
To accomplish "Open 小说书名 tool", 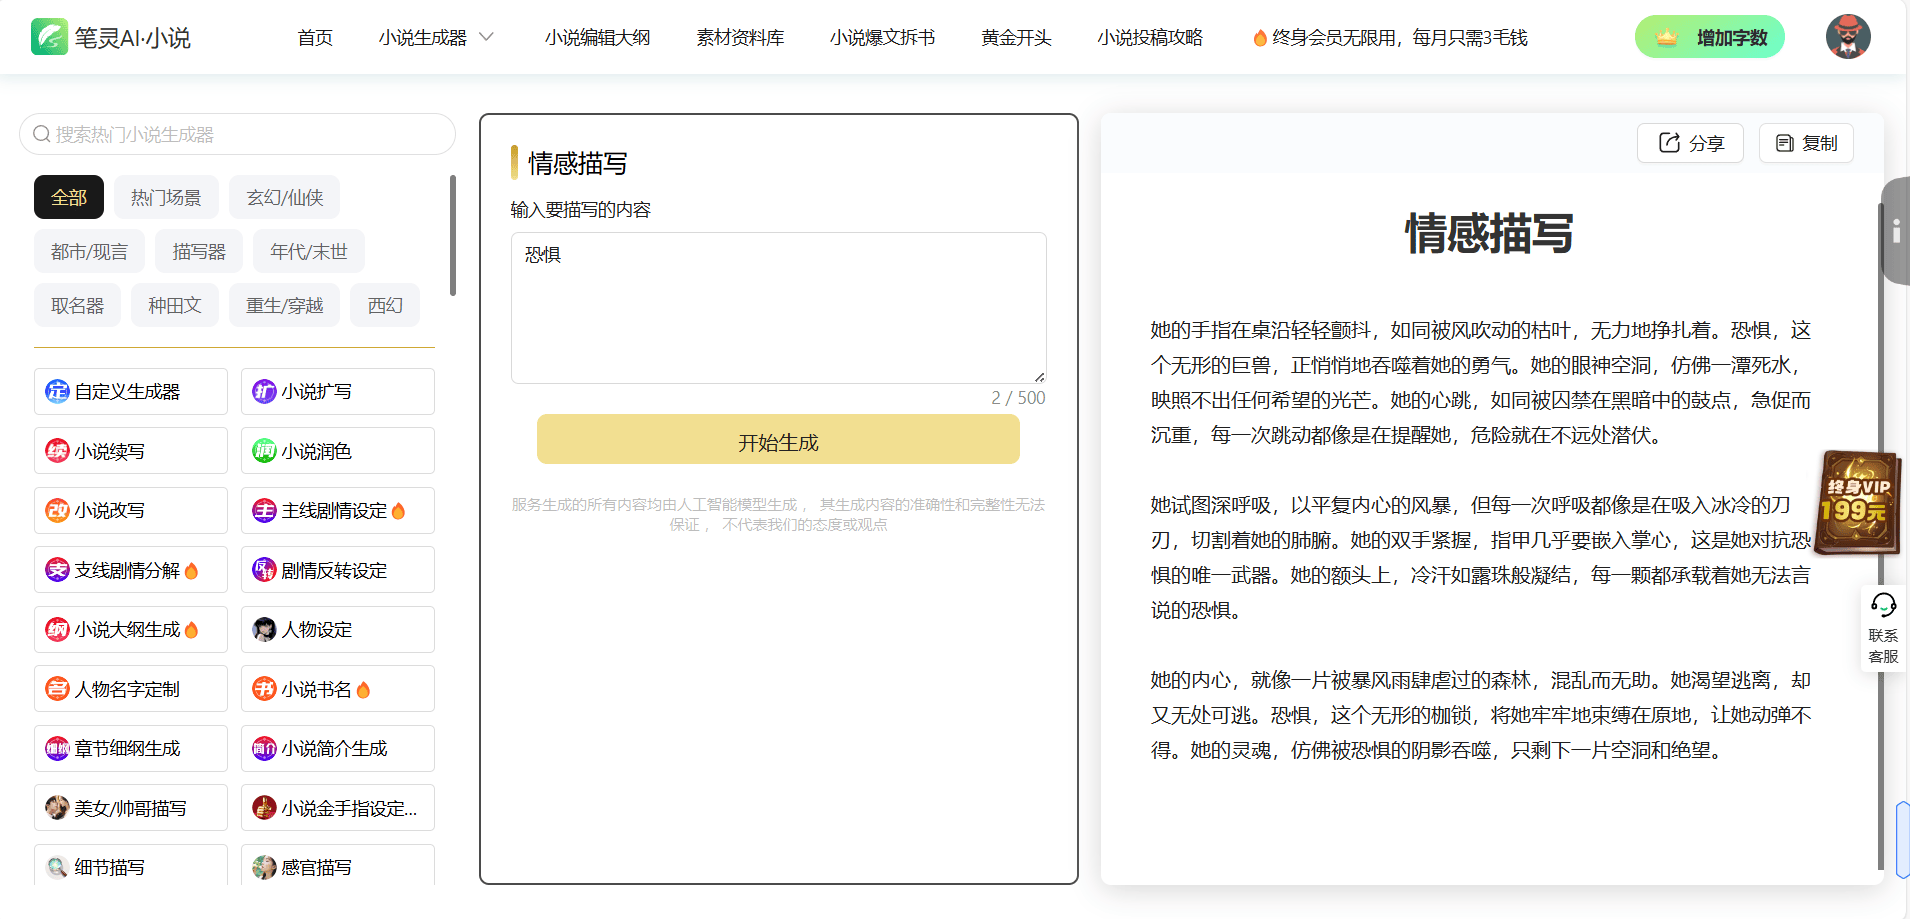I will tap(338, 689).
